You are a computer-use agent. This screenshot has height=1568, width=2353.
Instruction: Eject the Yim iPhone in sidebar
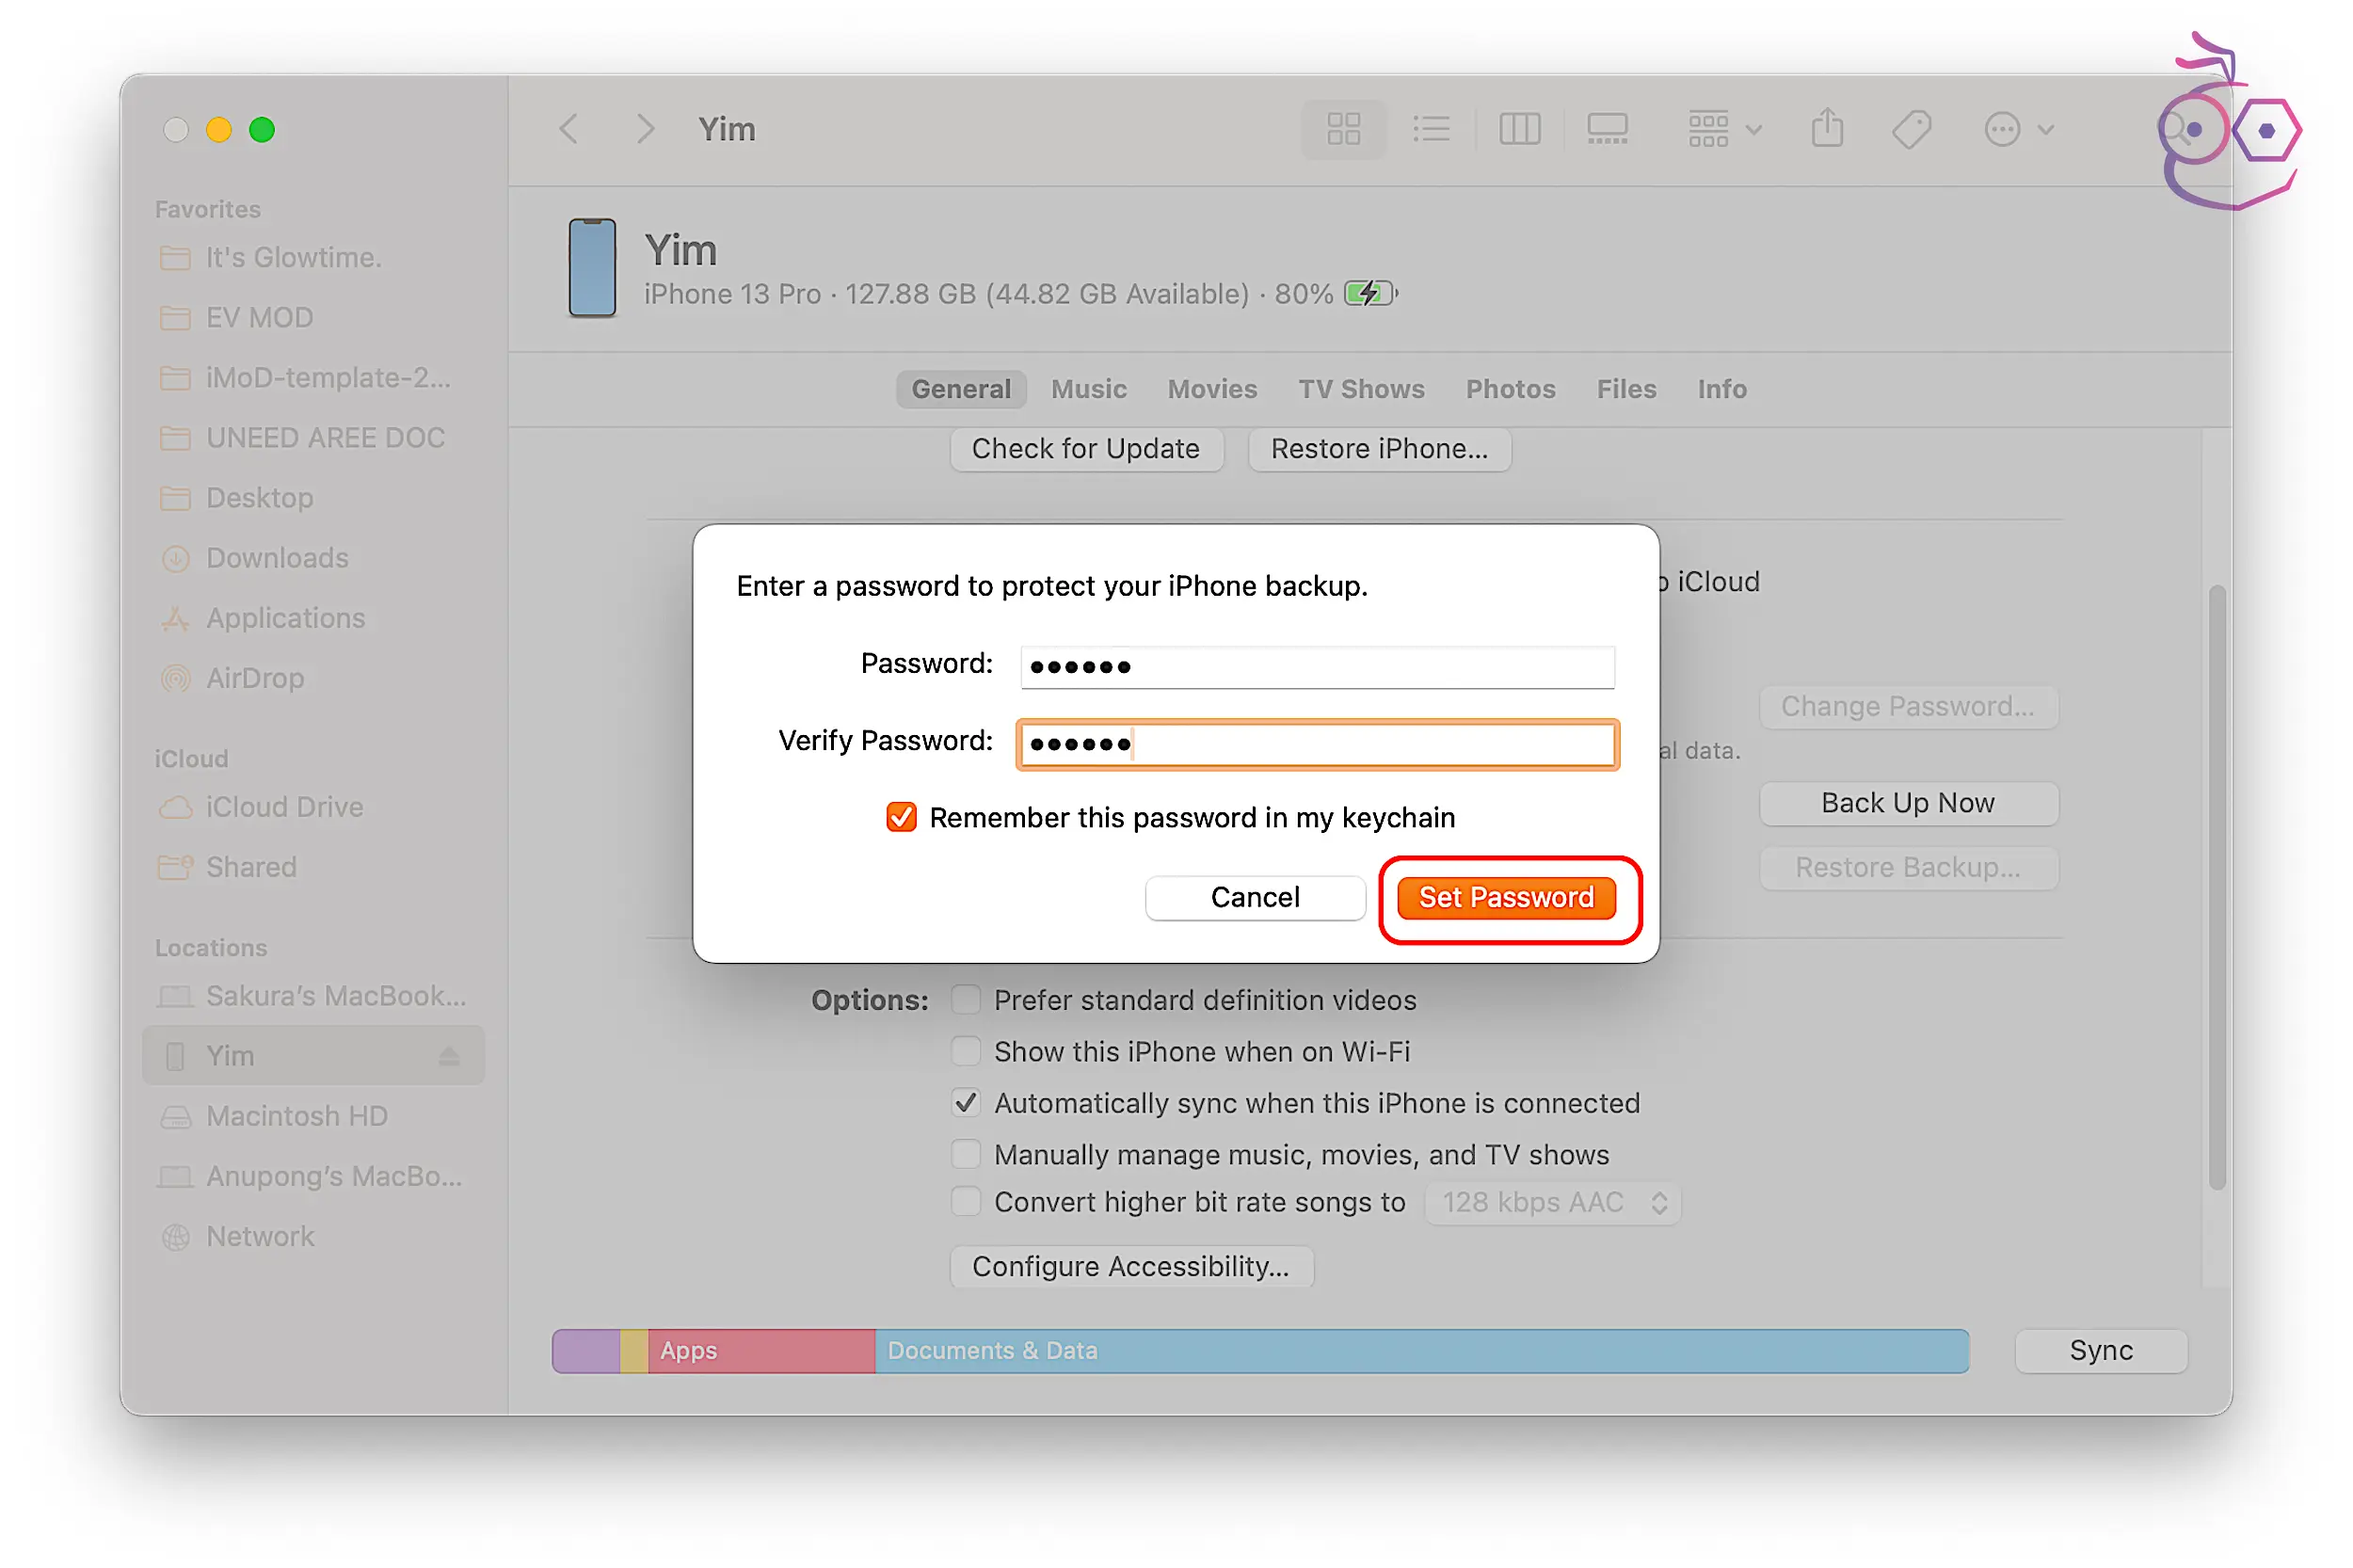449,1056
